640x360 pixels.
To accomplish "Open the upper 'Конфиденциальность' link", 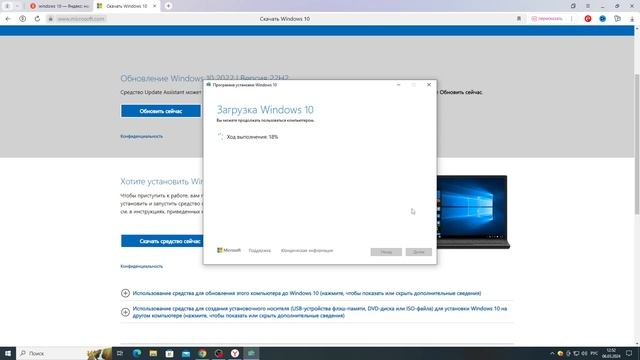I will coord(141,136).
